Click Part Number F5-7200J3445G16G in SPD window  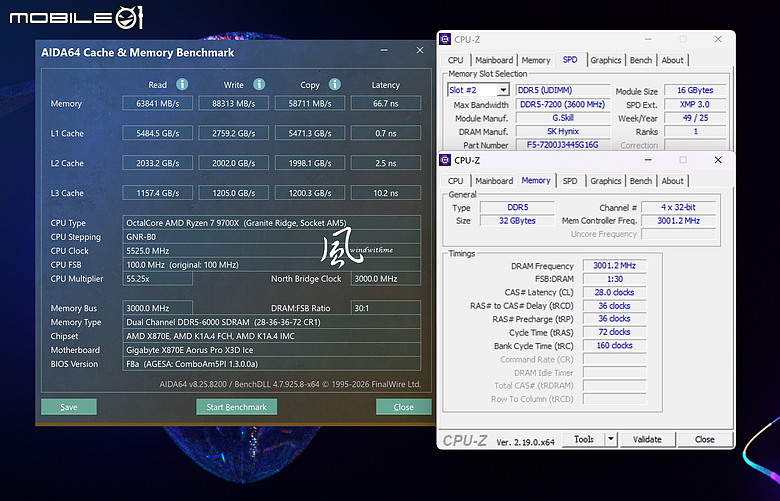(563, 145)
